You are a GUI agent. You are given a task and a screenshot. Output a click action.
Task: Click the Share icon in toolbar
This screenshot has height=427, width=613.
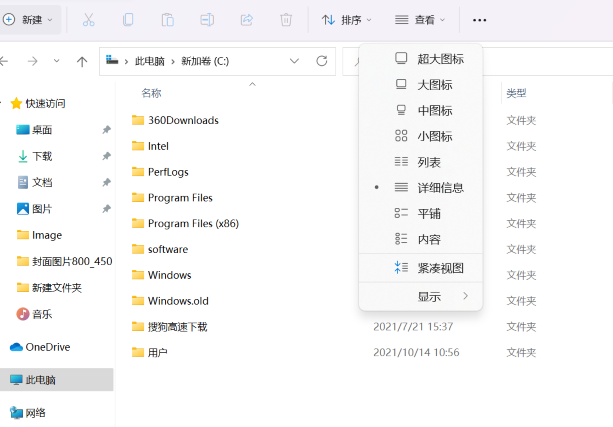point(247,20)
